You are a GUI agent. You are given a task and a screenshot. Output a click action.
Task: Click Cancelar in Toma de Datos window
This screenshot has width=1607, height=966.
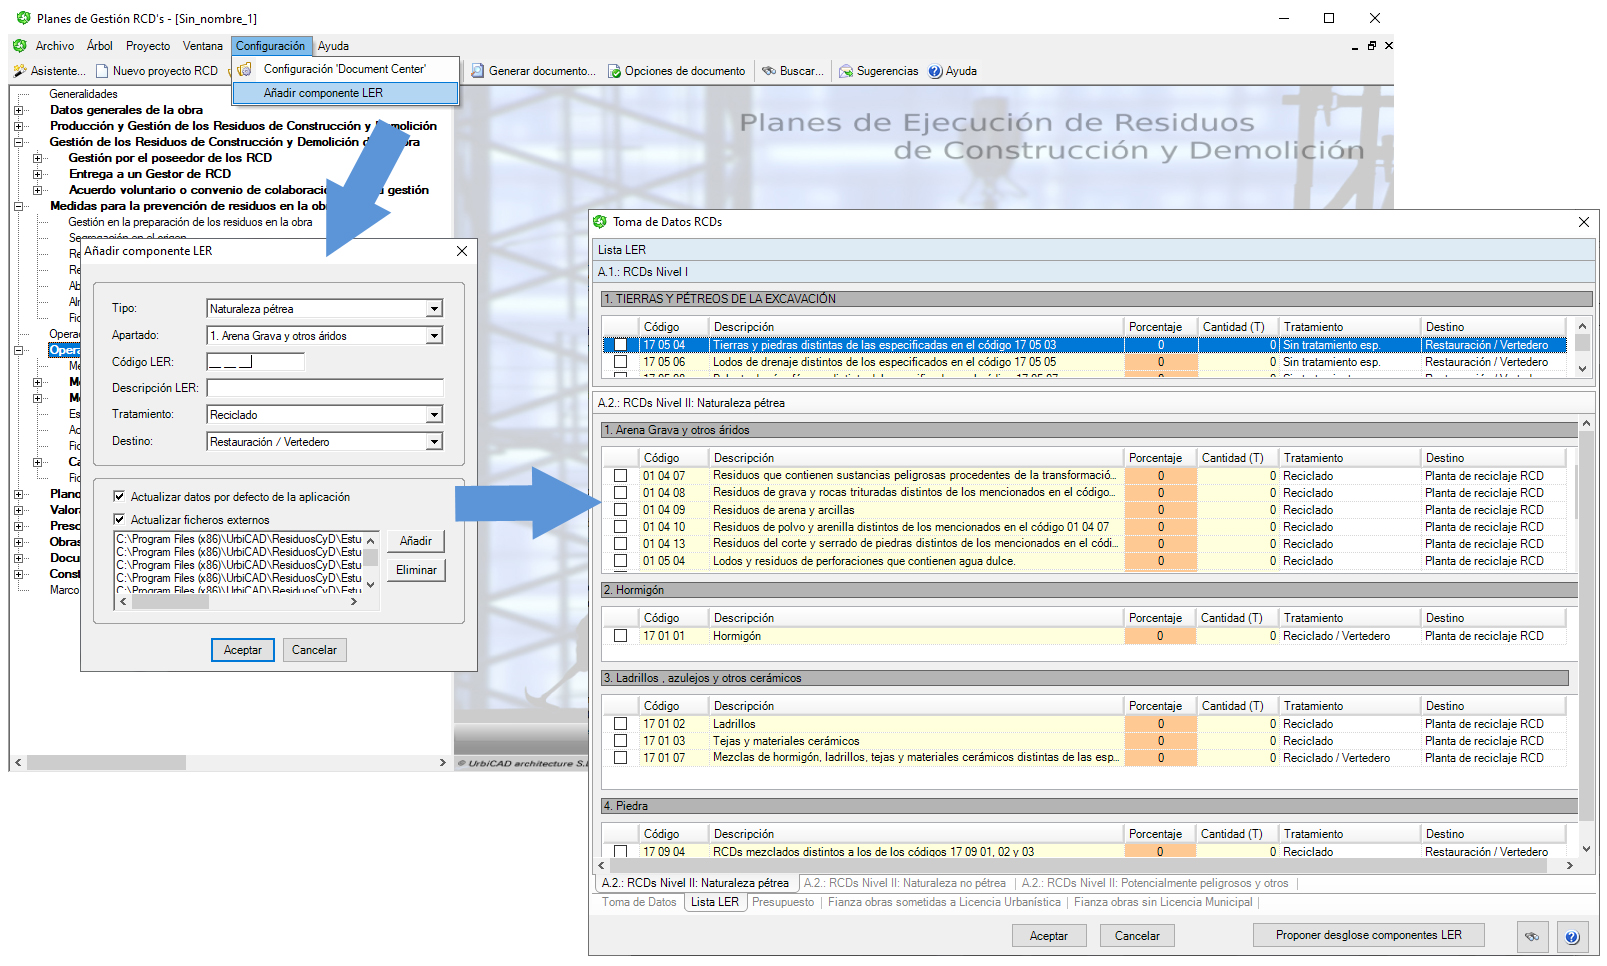[x=1137, y=936]
